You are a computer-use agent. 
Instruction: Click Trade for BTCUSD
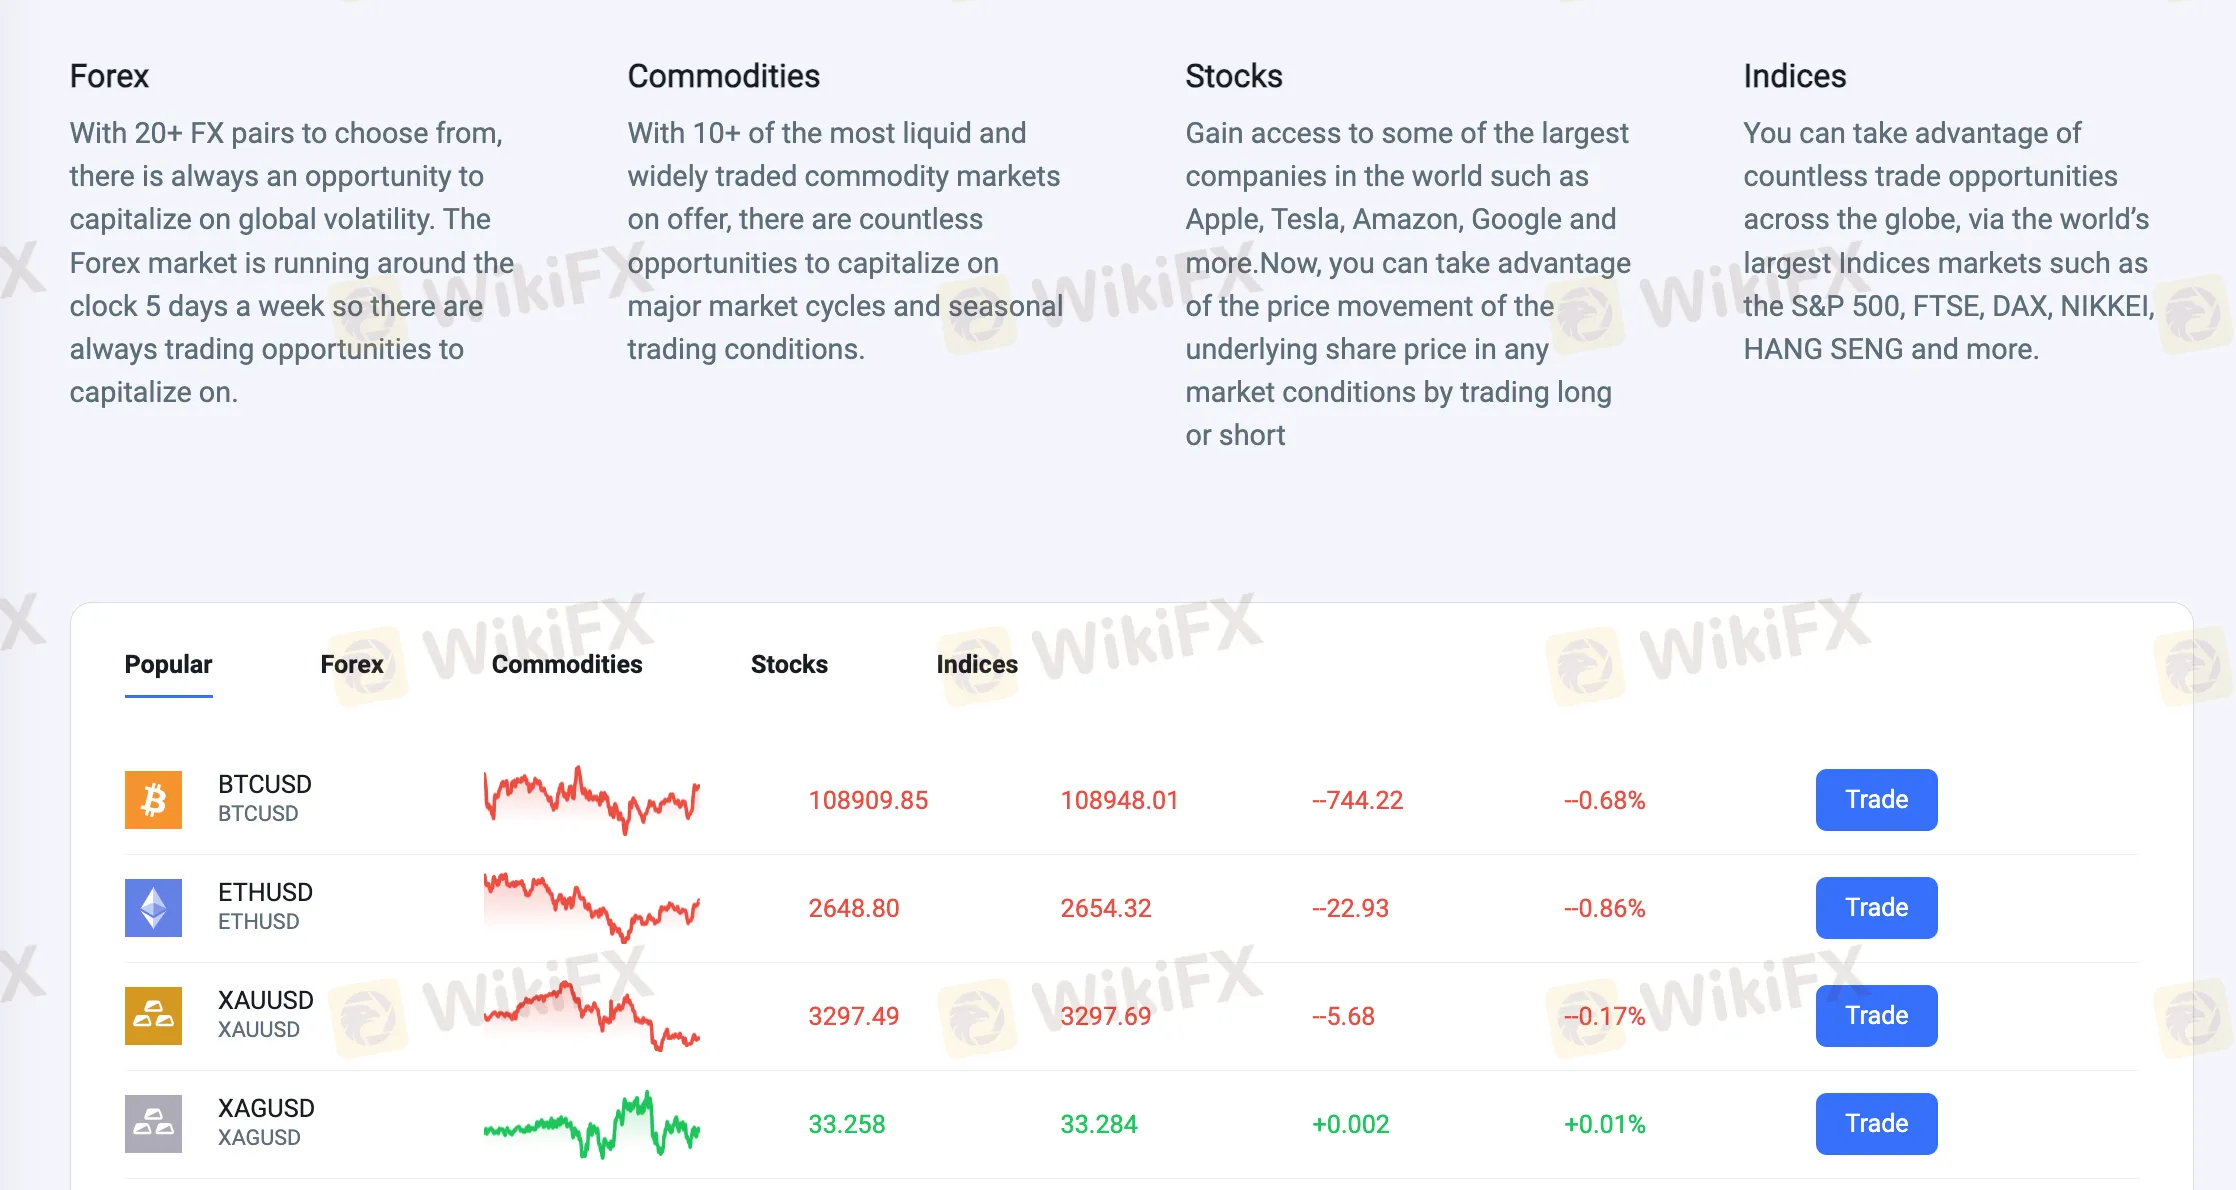tap(1876, 799)
